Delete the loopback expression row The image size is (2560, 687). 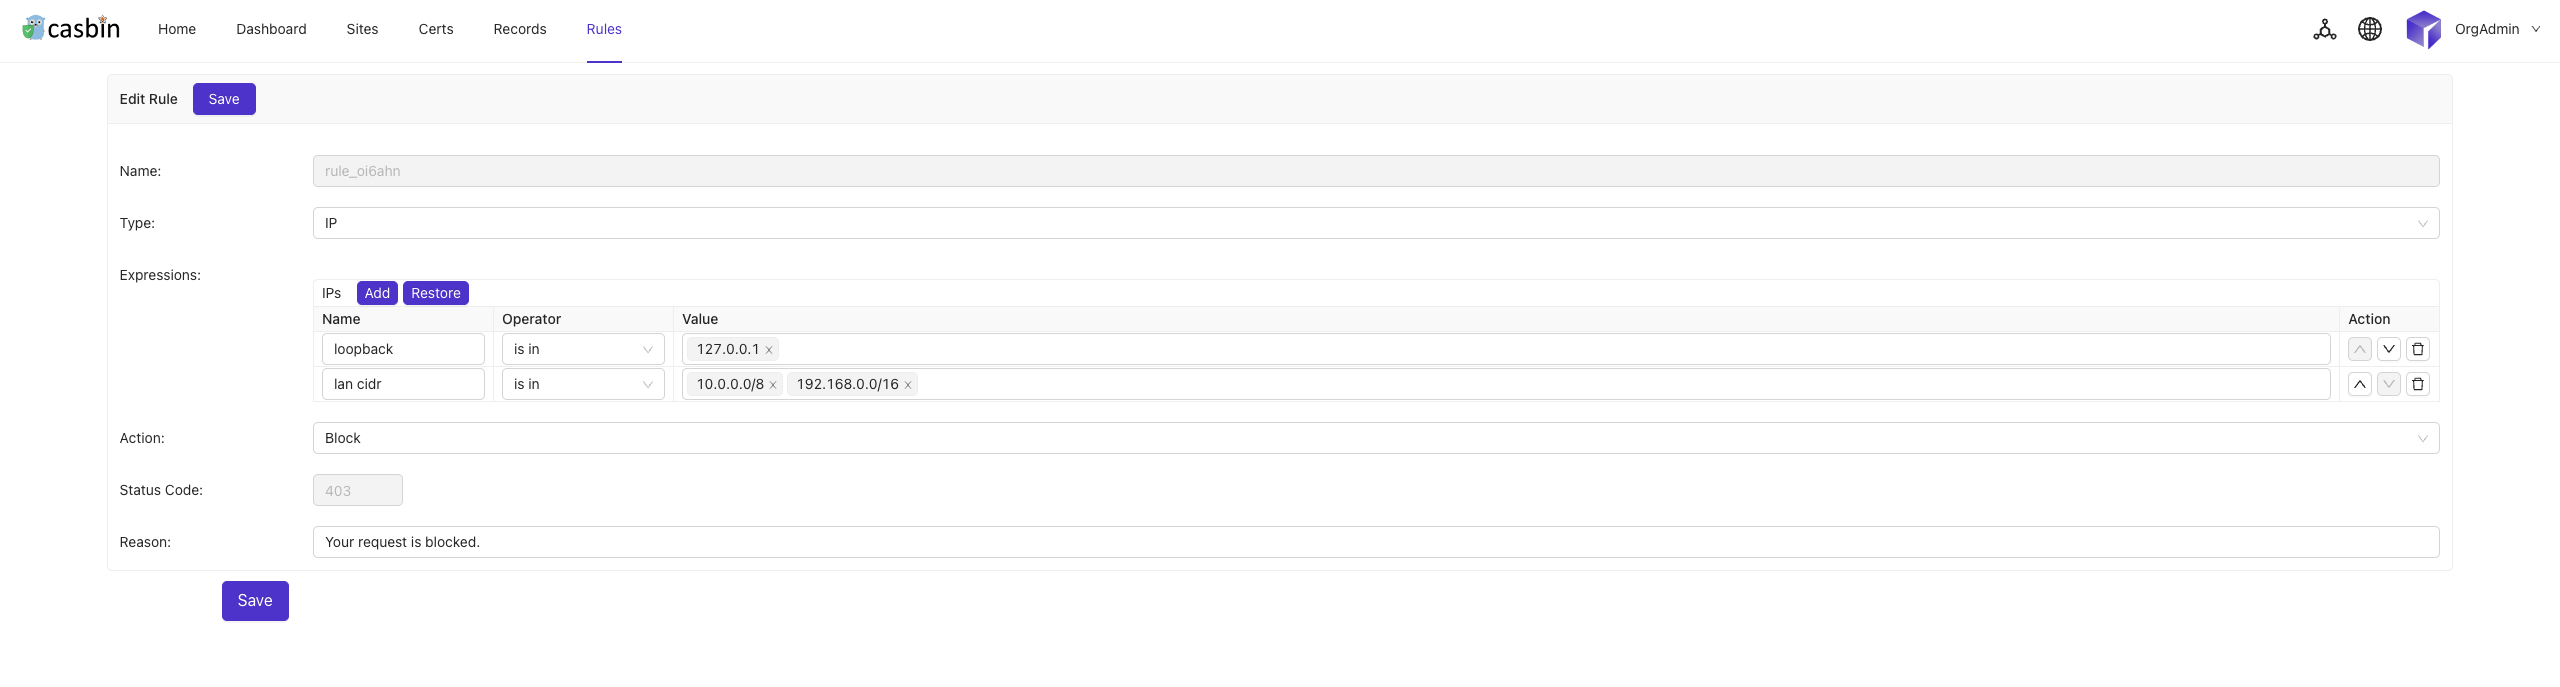coord(2418,349)
